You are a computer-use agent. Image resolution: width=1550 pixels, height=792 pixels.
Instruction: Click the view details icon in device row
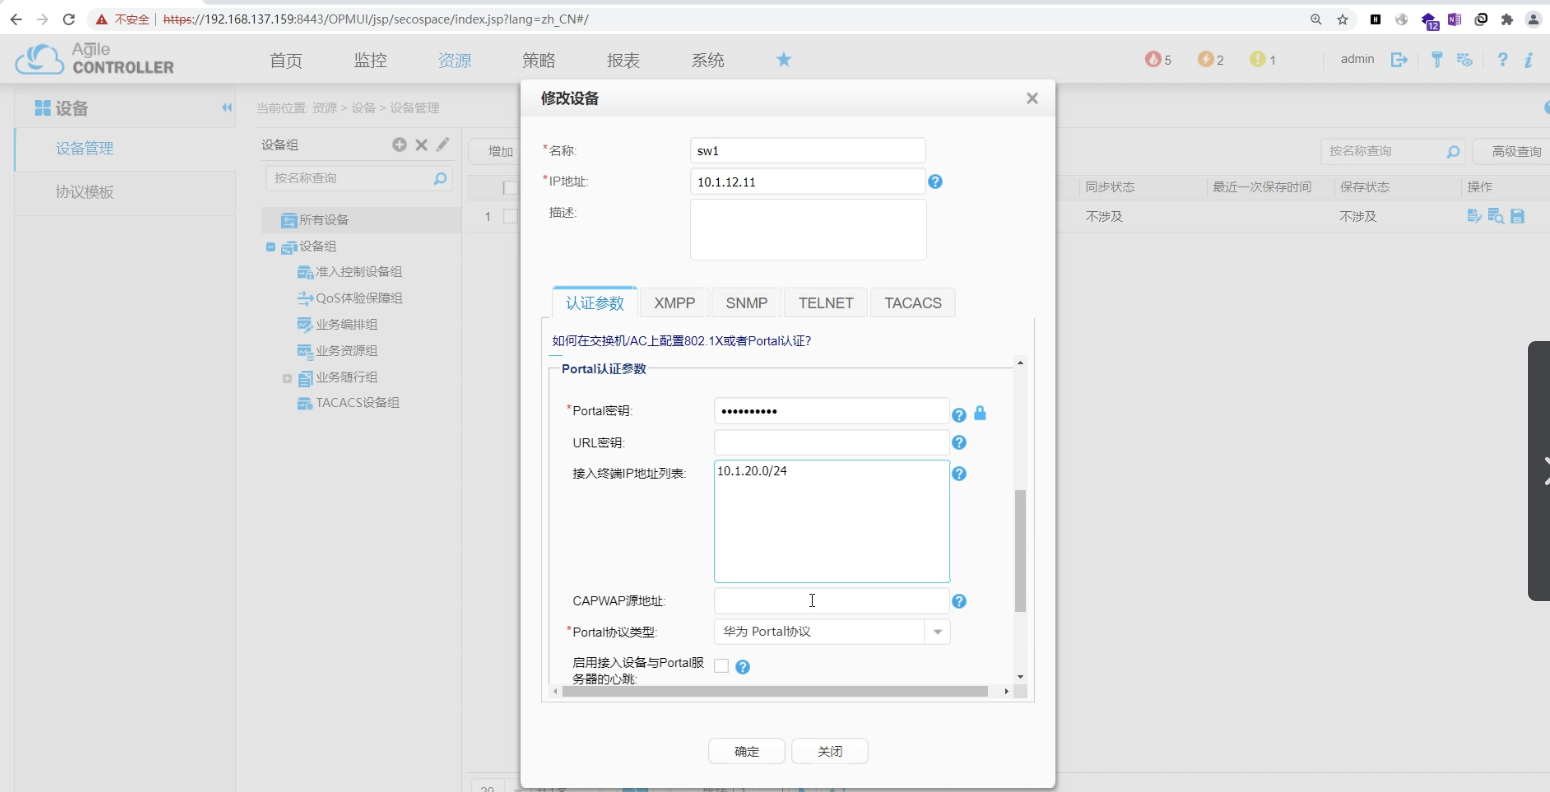[1496, 216]
